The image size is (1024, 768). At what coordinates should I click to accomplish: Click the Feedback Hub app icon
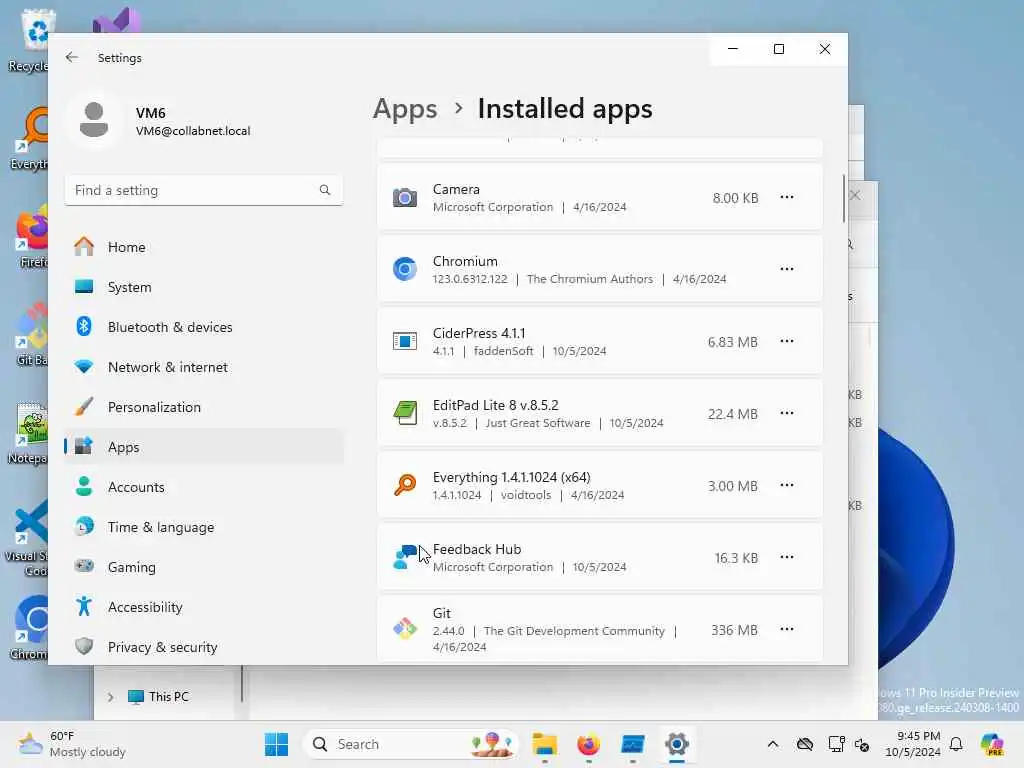[405, 557]
